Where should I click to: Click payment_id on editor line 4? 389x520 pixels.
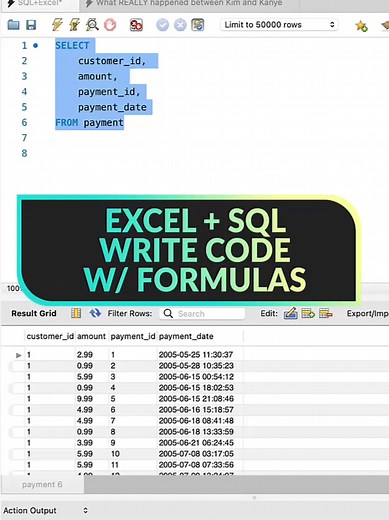tap(109, 92)
